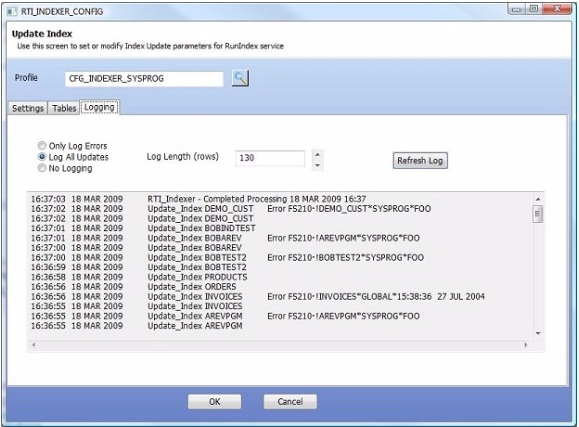Decrease log length with the down arrow
579x427 pixels.
click(x=318, y=165)
